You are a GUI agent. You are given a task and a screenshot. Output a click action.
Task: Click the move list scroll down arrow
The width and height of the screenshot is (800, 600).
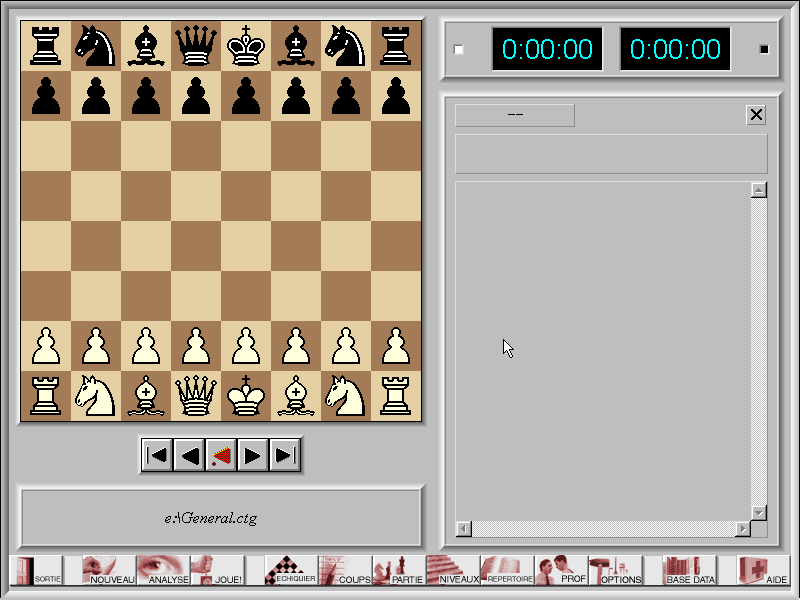click(x=759, y=513)
